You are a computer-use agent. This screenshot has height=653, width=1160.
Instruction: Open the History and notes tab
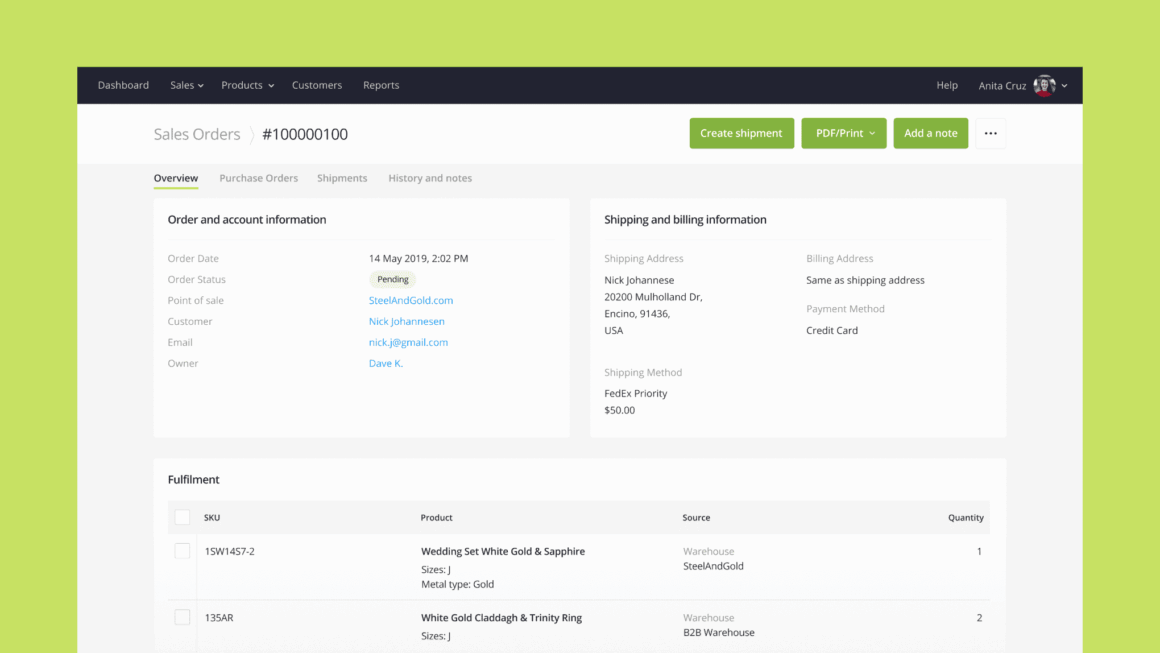coord(430,178)
